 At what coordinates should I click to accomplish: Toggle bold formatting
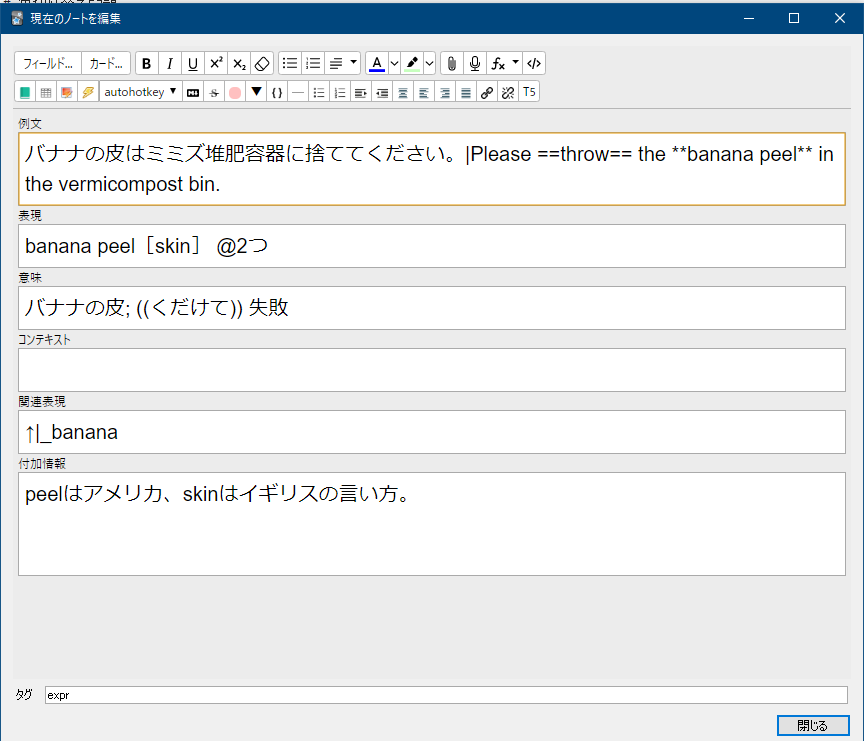(147, 63)
